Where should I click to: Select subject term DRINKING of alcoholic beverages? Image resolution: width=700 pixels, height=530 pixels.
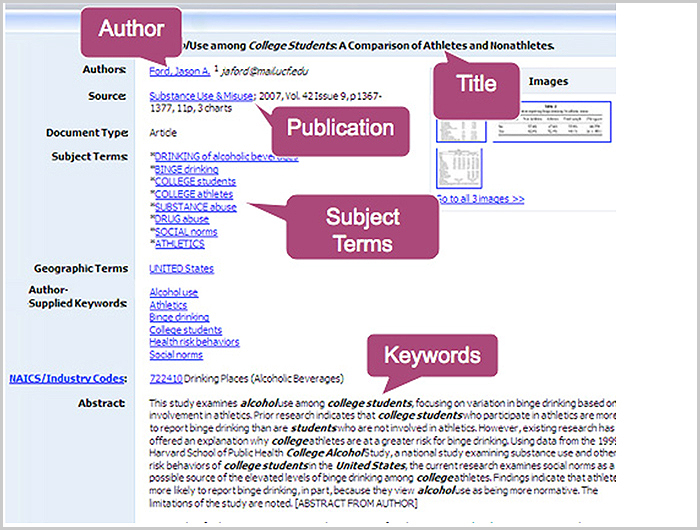(x=226, y=157)
